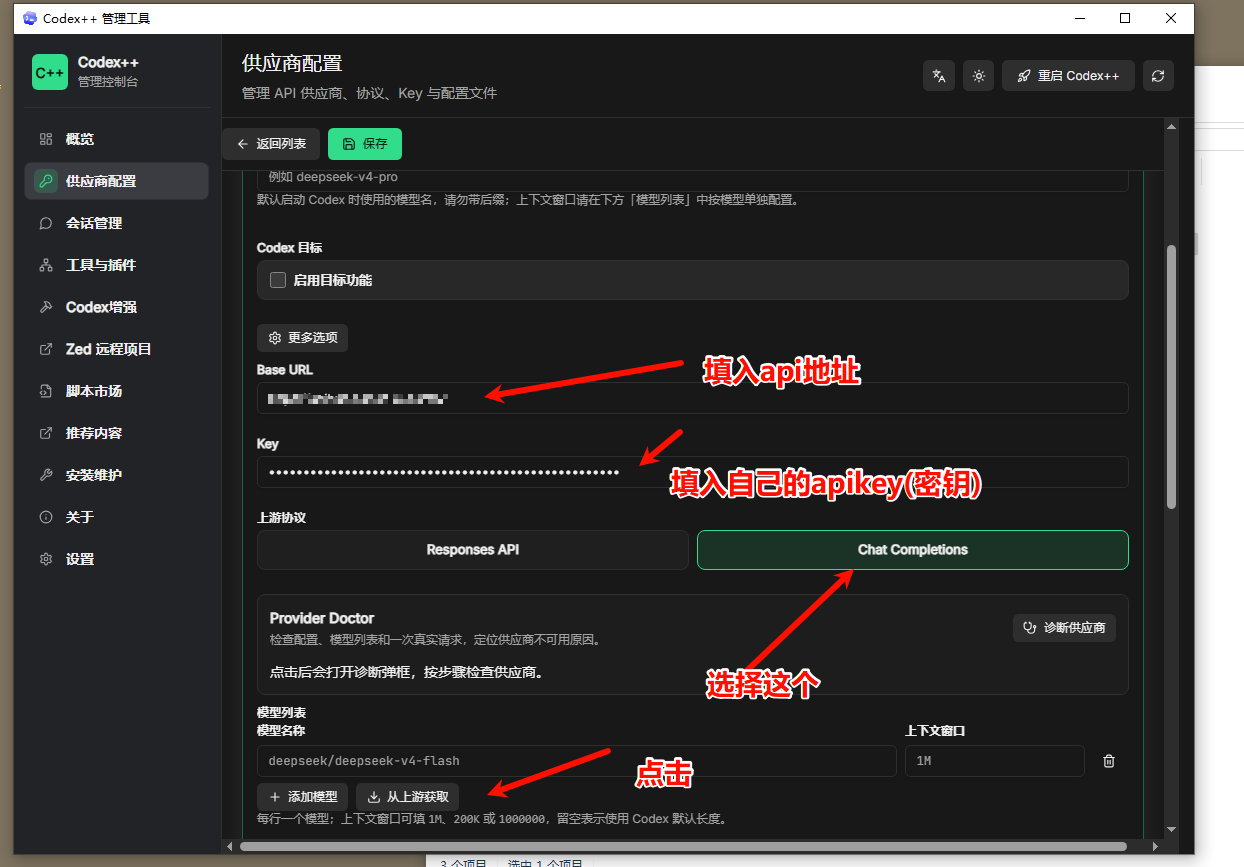Save the provider config with 保存

click(365, 144)
